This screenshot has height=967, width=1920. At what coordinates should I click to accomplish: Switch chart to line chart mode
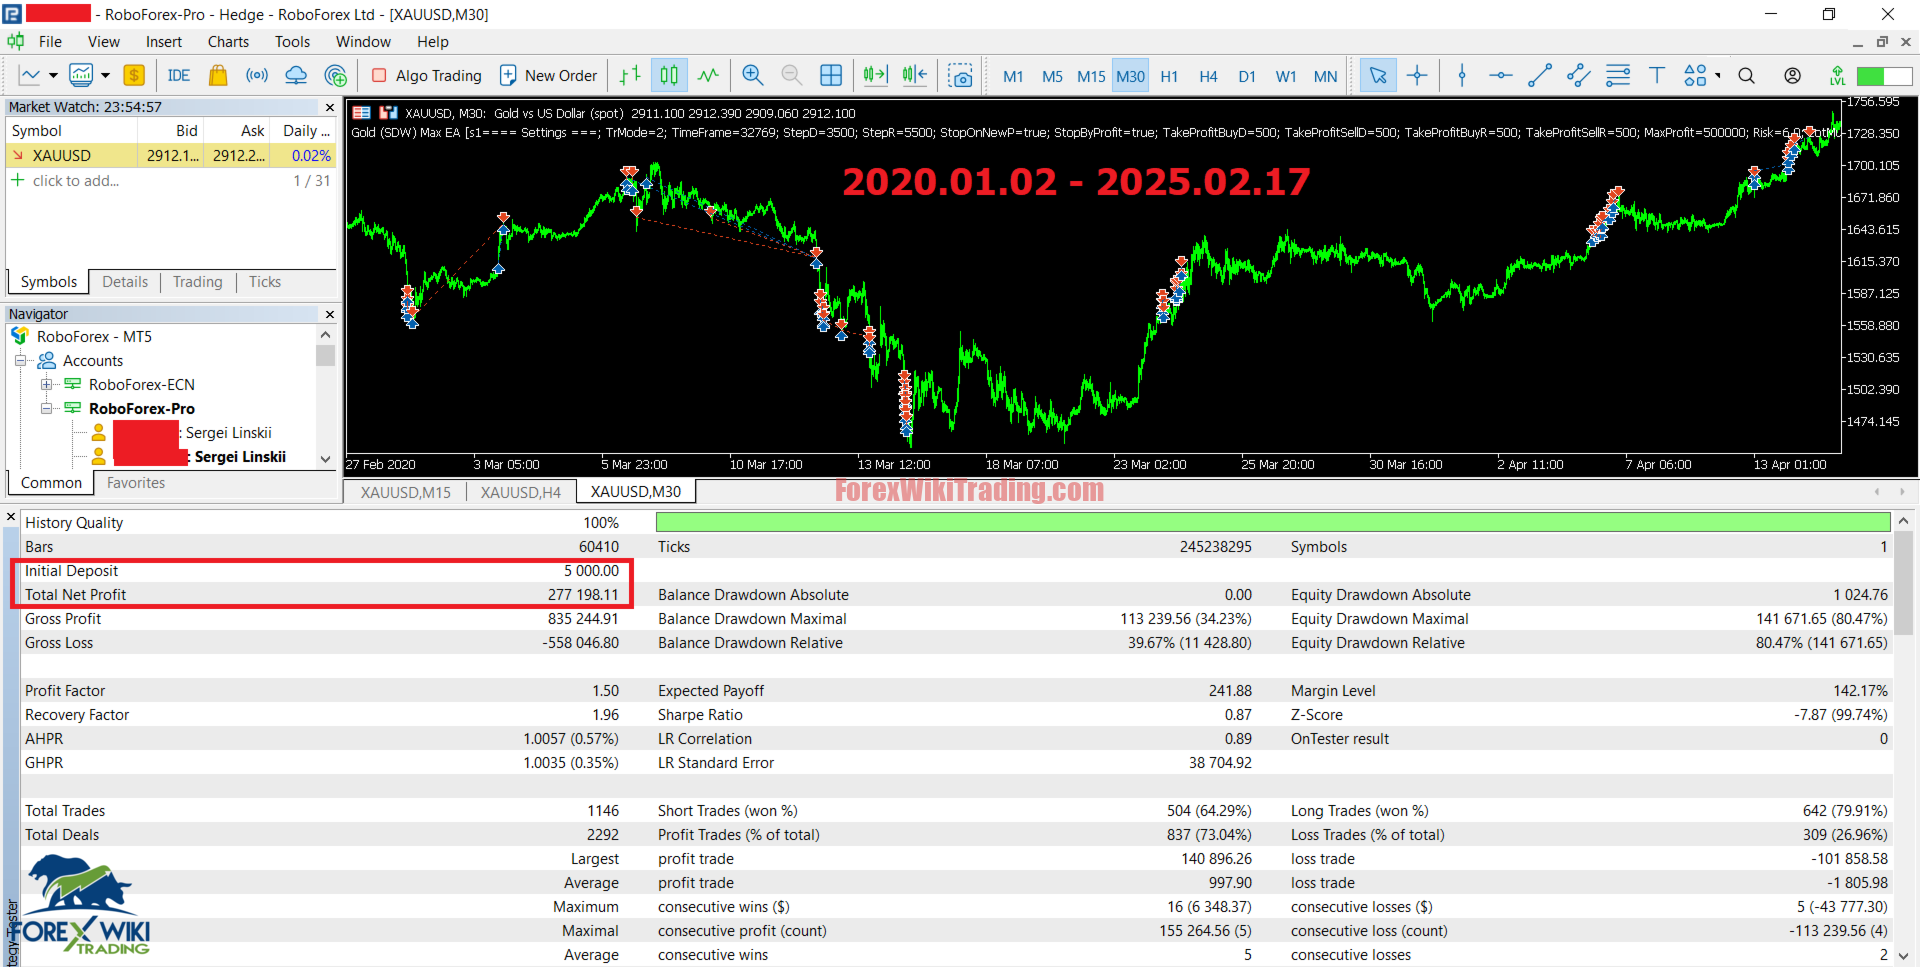pos(708,76)
